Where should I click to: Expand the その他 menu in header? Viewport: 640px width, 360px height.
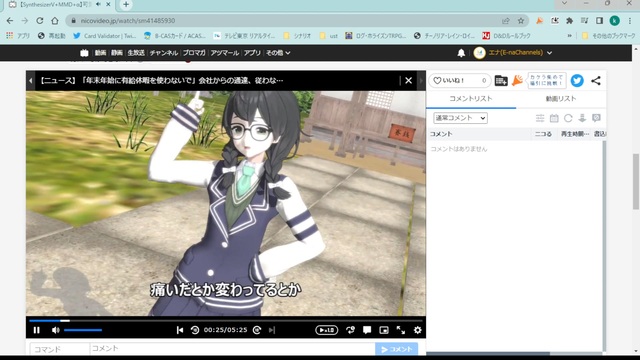pyautogui.click(x=278, y=53)
